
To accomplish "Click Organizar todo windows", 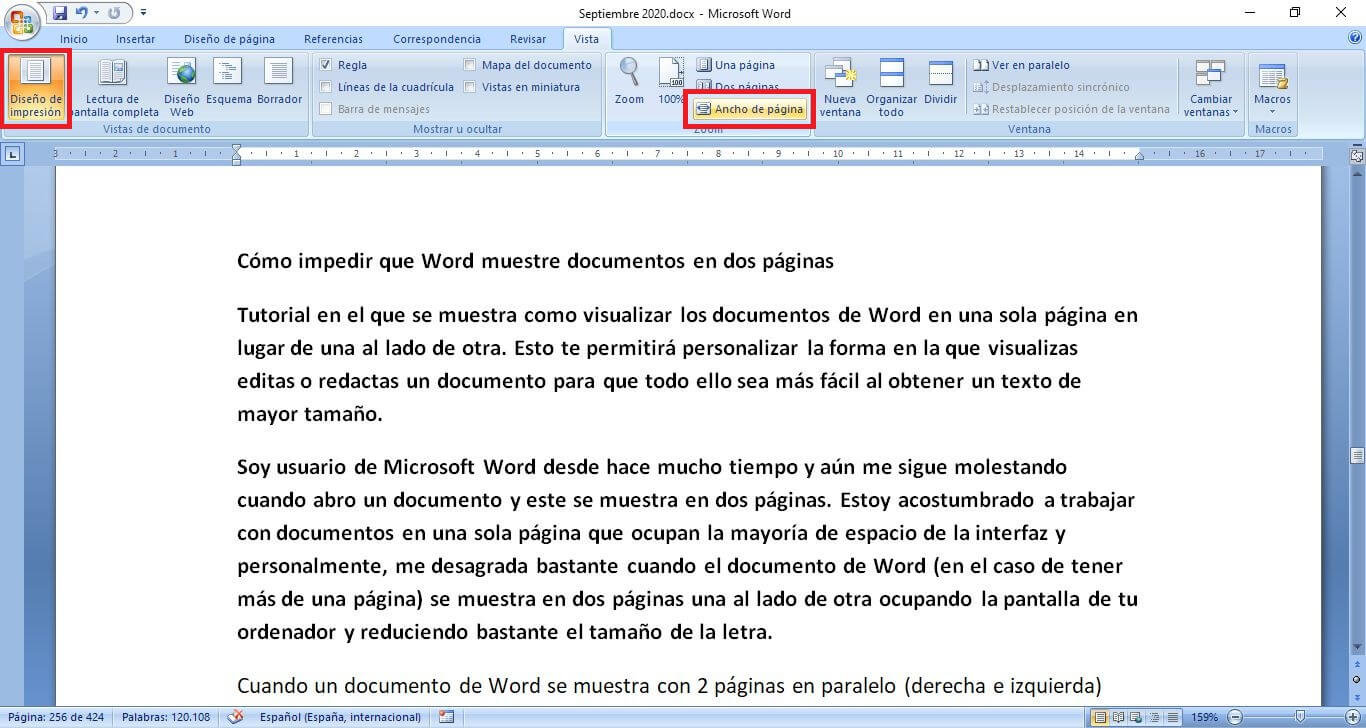I will point(891,86).
